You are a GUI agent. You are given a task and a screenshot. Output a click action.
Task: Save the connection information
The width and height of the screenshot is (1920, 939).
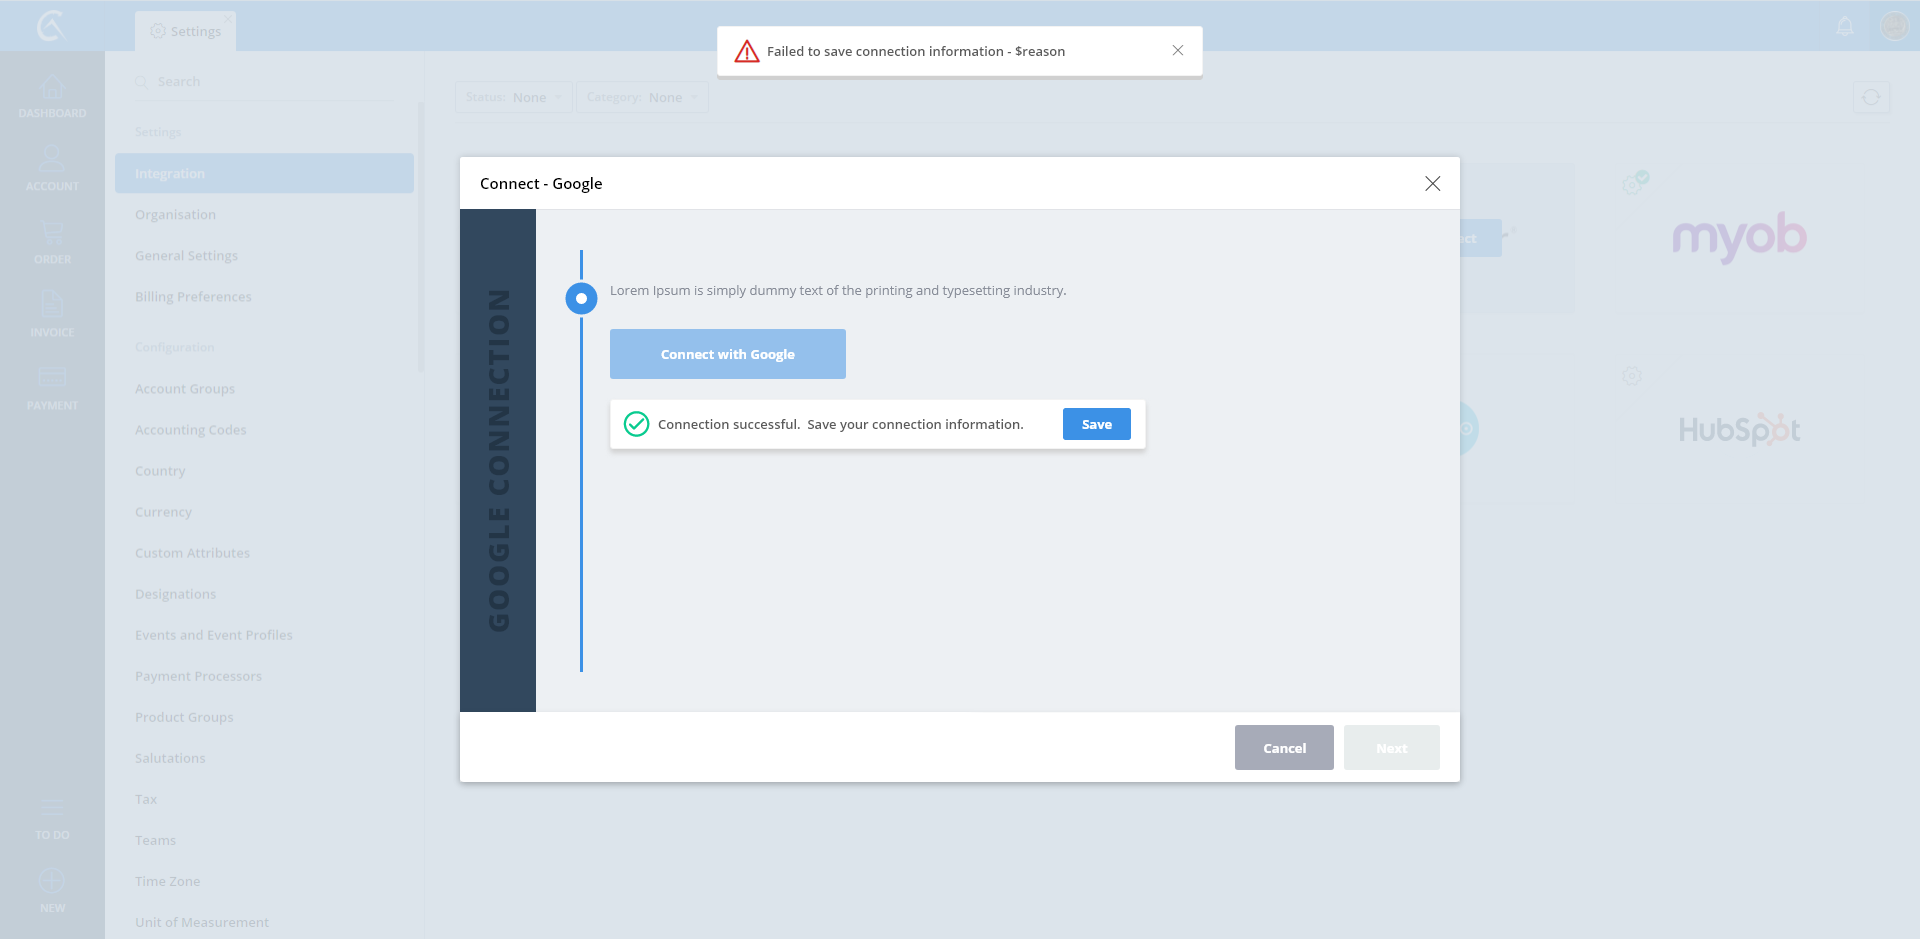tap(1096, 424)
